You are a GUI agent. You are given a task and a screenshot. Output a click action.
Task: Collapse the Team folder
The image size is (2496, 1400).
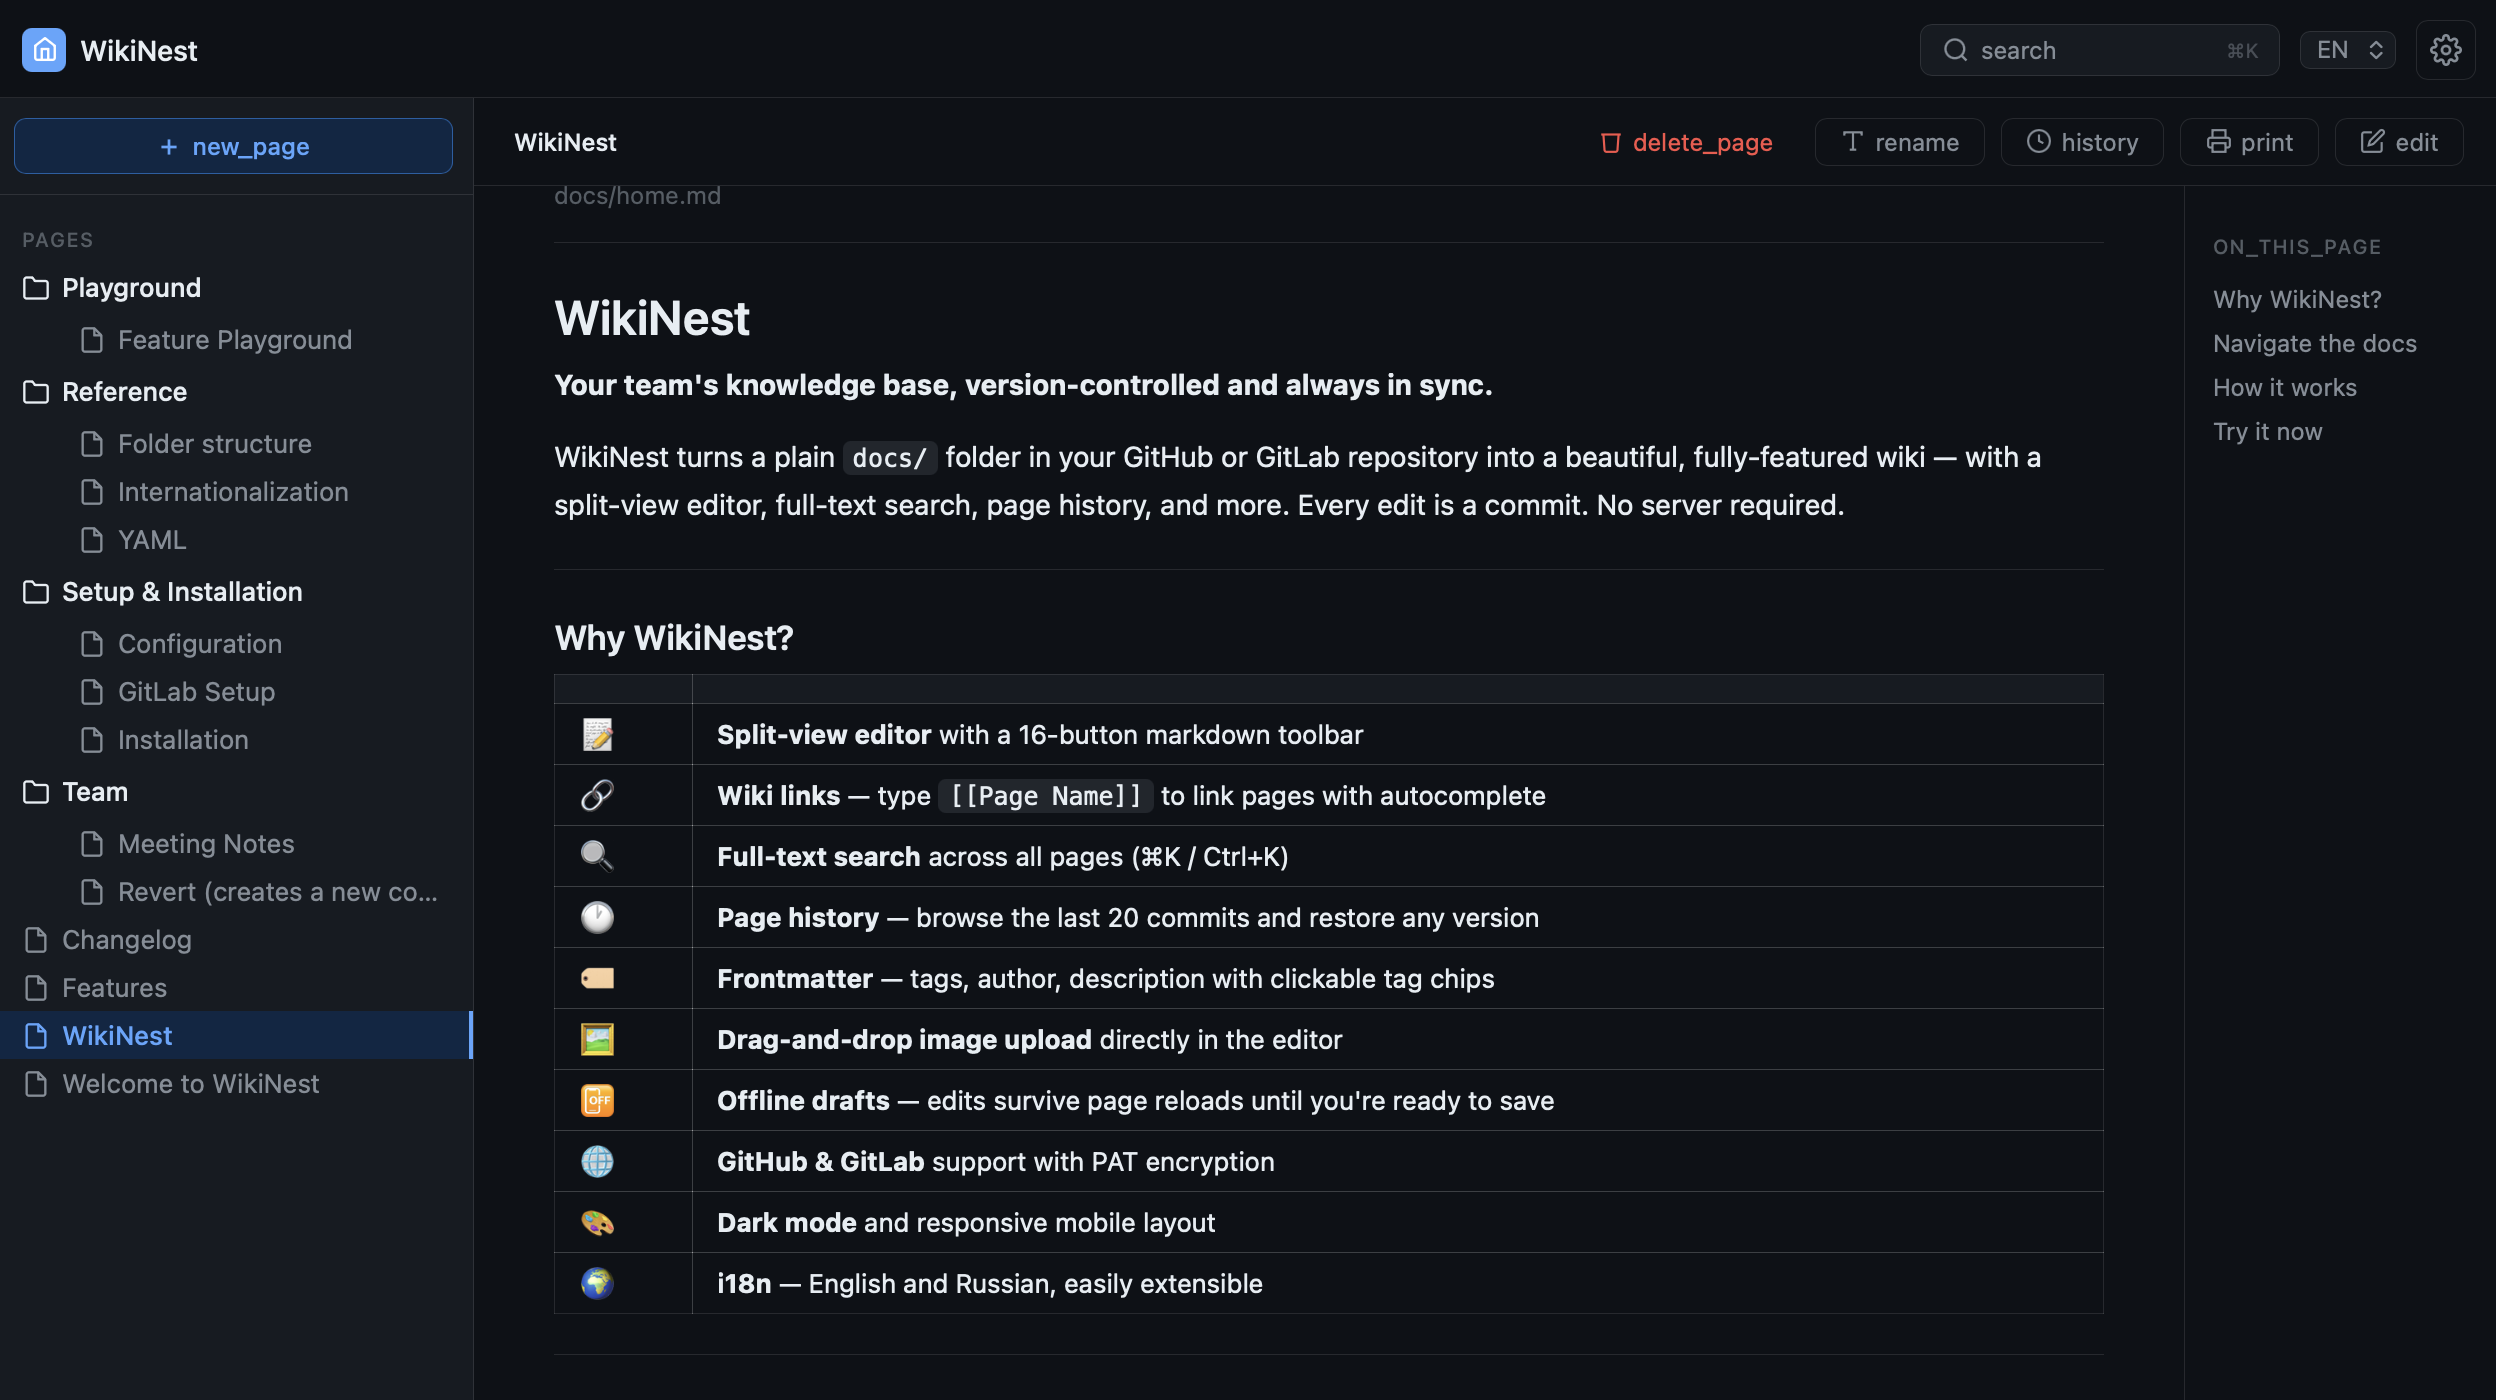tap(236, 792)
